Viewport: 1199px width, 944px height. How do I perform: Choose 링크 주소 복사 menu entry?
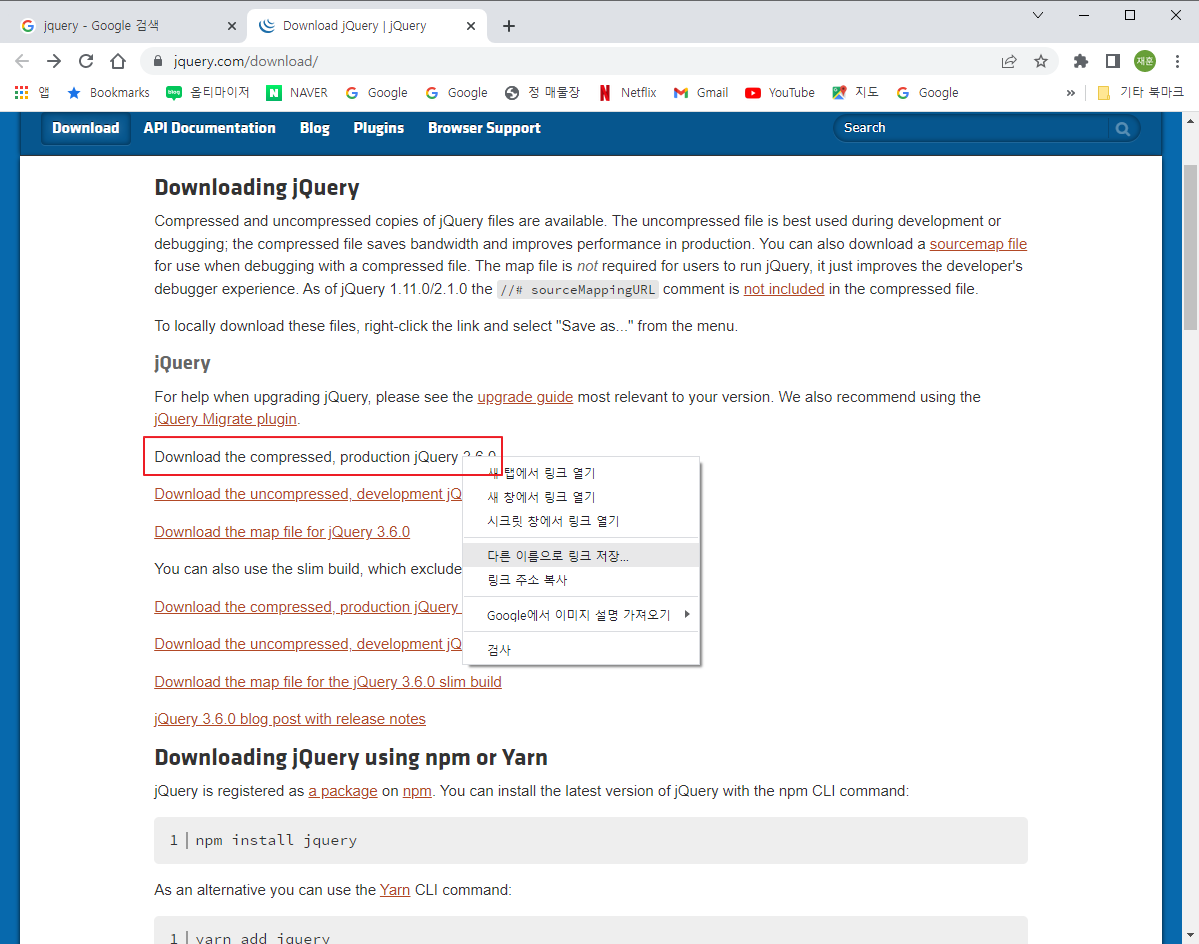point(581,580)
